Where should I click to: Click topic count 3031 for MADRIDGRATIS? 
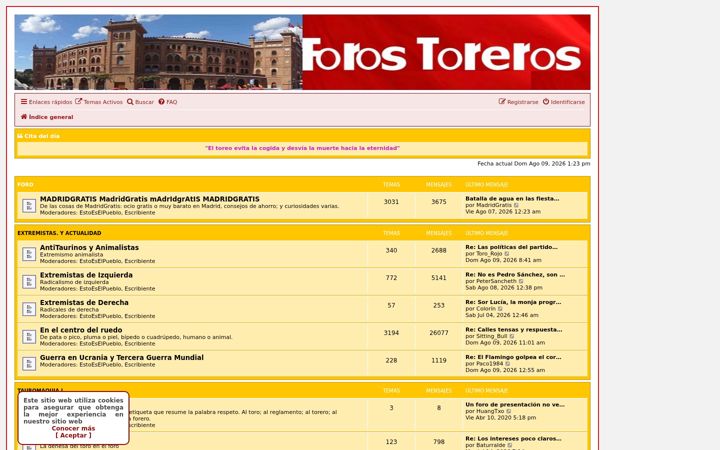pos(391,202)
